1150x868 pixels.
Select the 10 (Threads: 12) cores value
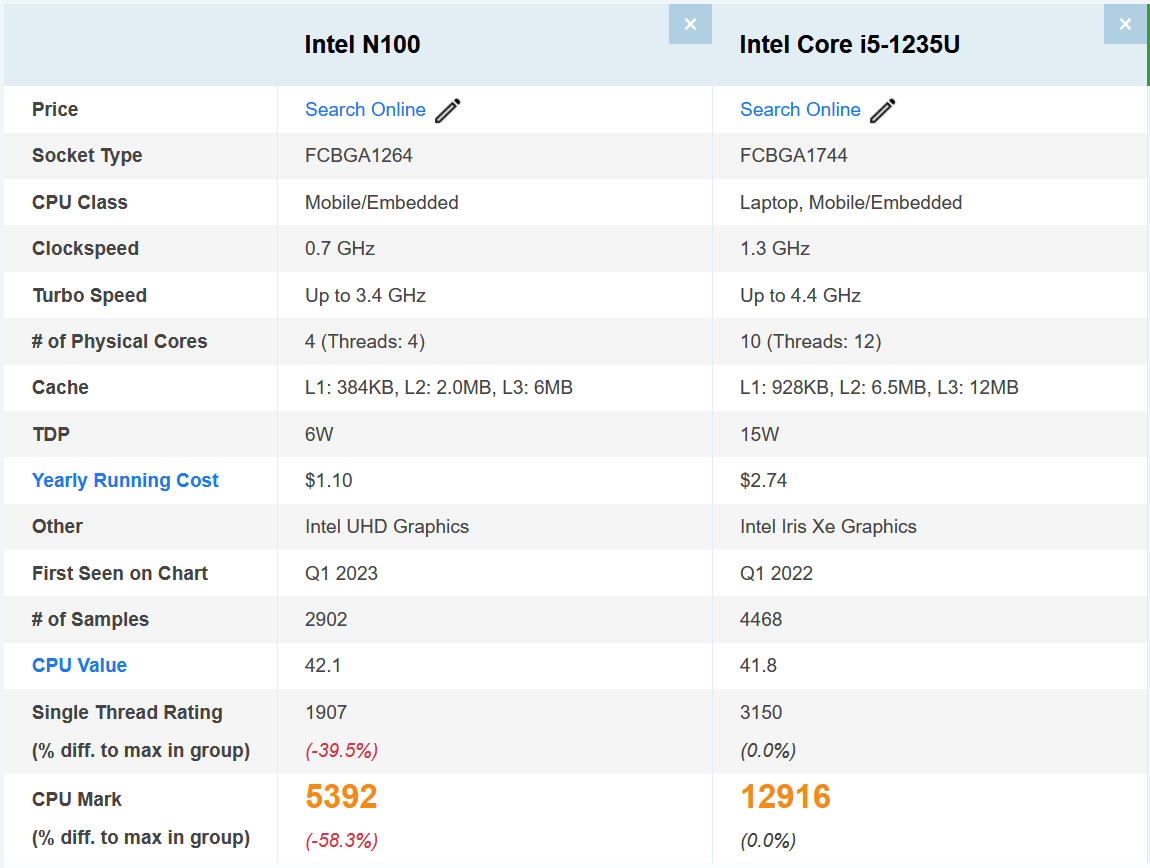coord(810,342)
